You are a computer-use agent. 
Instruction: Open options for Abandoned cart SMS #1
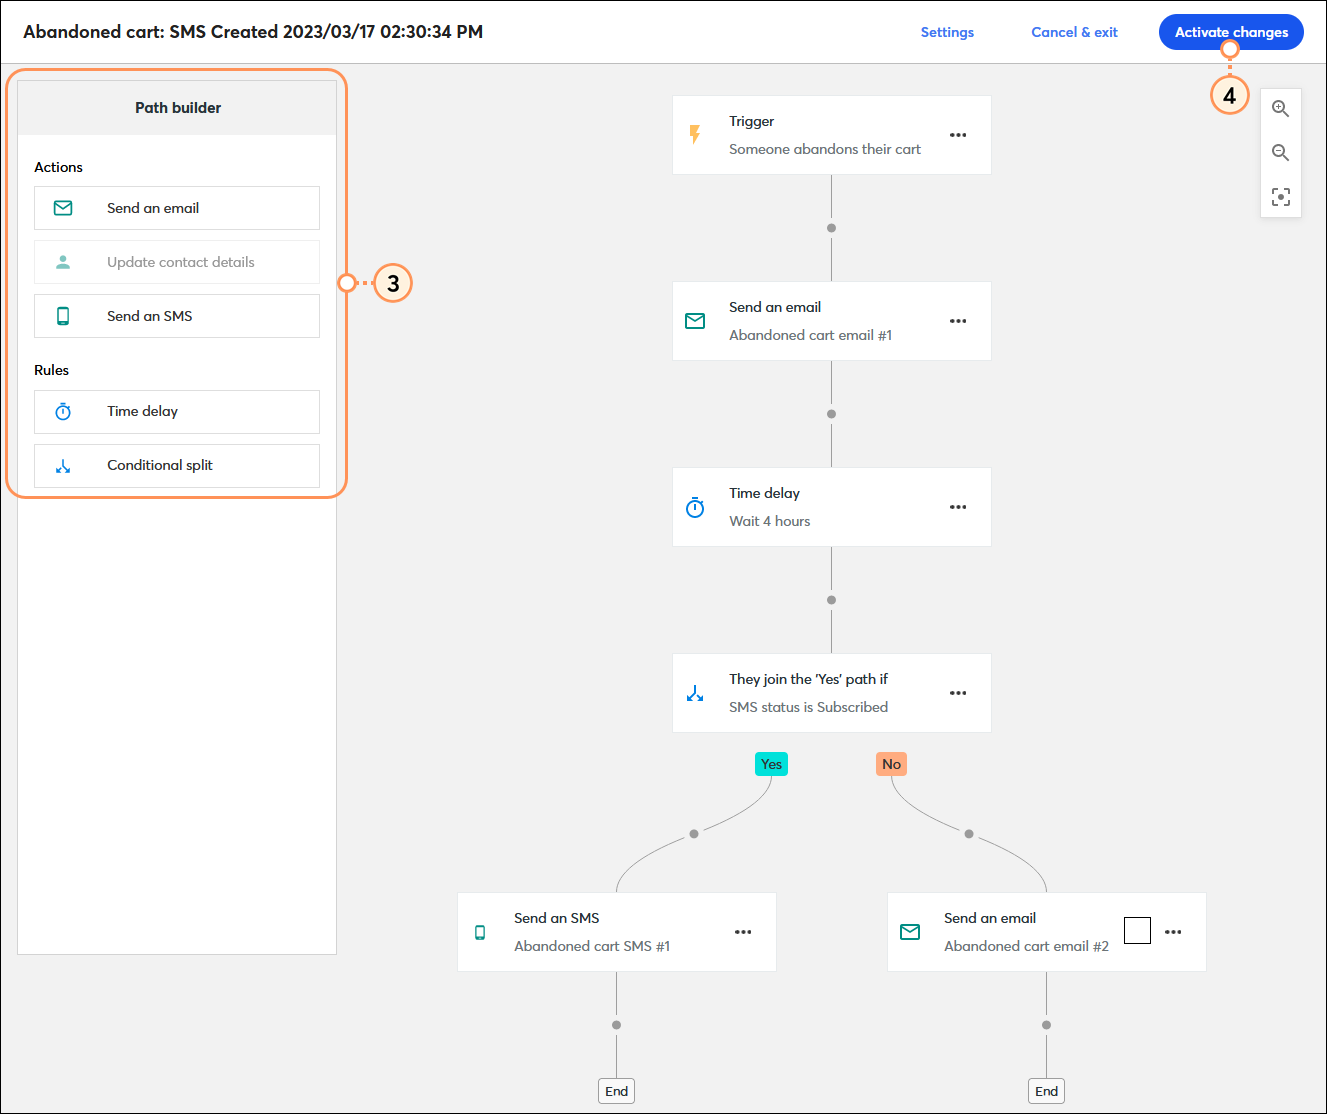(x=743, y=932)
